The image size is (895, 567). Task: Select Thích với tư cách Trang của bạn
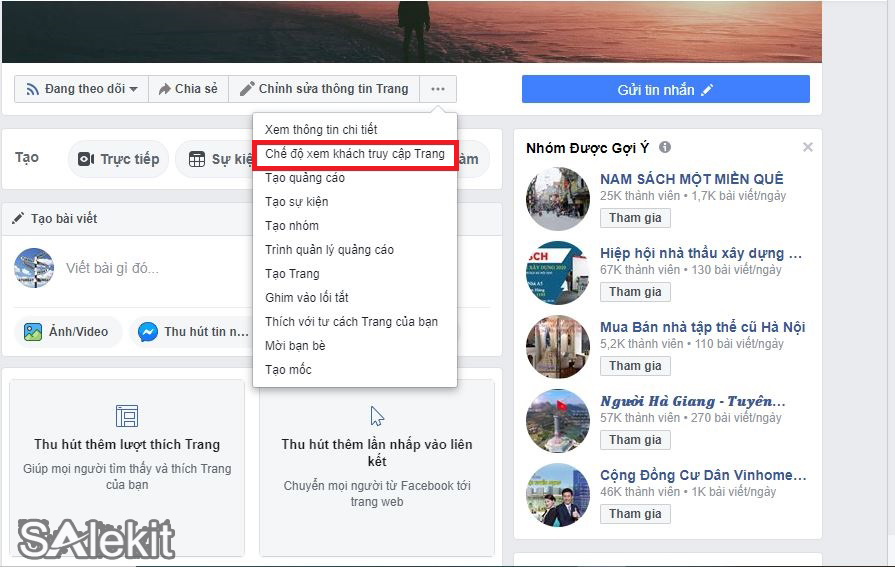(354, 321)
